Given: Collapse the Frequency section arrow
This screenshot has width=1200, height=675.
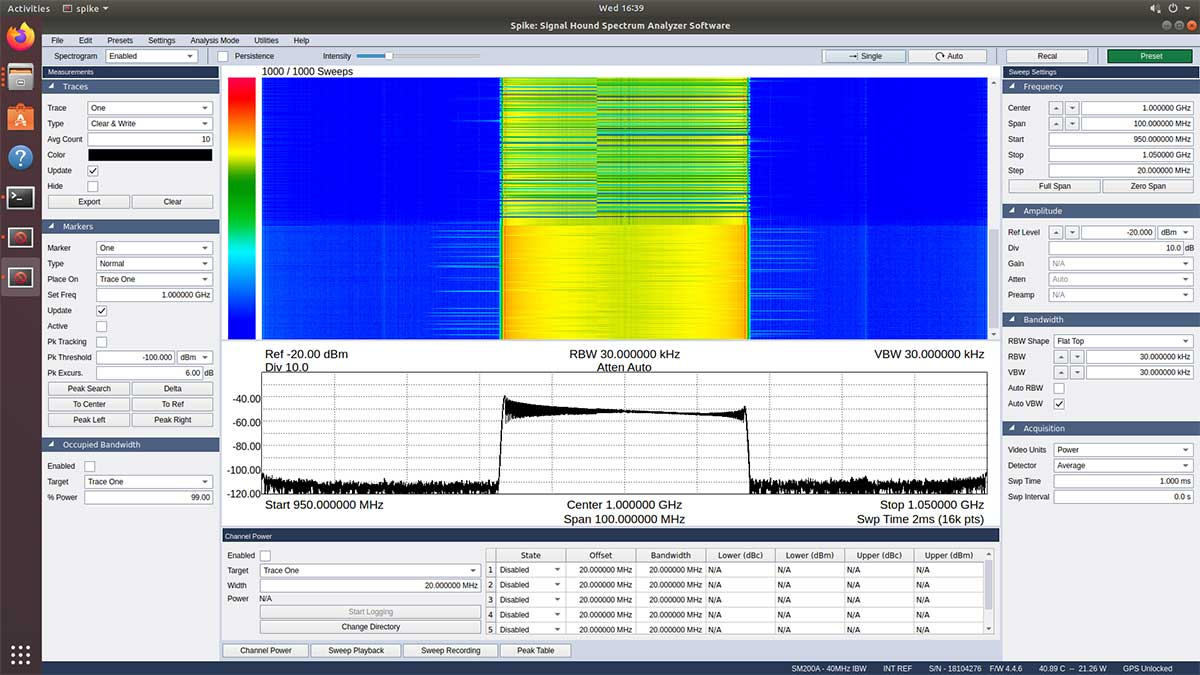Looking at the screenshot, I should point(1012,87).
